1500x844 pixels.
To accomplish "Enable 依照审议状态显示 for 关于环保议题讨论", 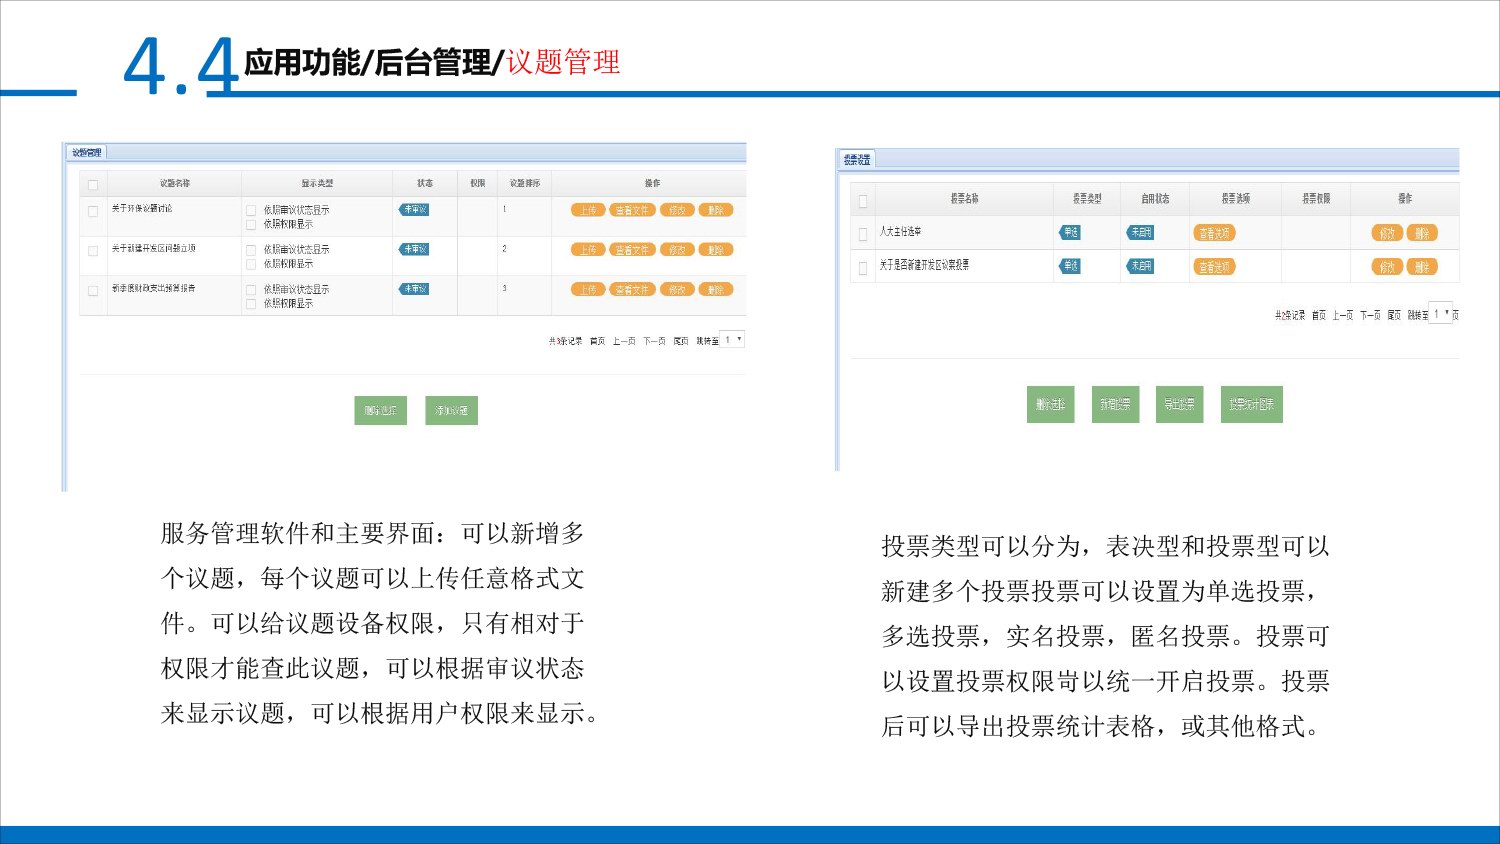I will pyautogui.click(x=251, y=211).
